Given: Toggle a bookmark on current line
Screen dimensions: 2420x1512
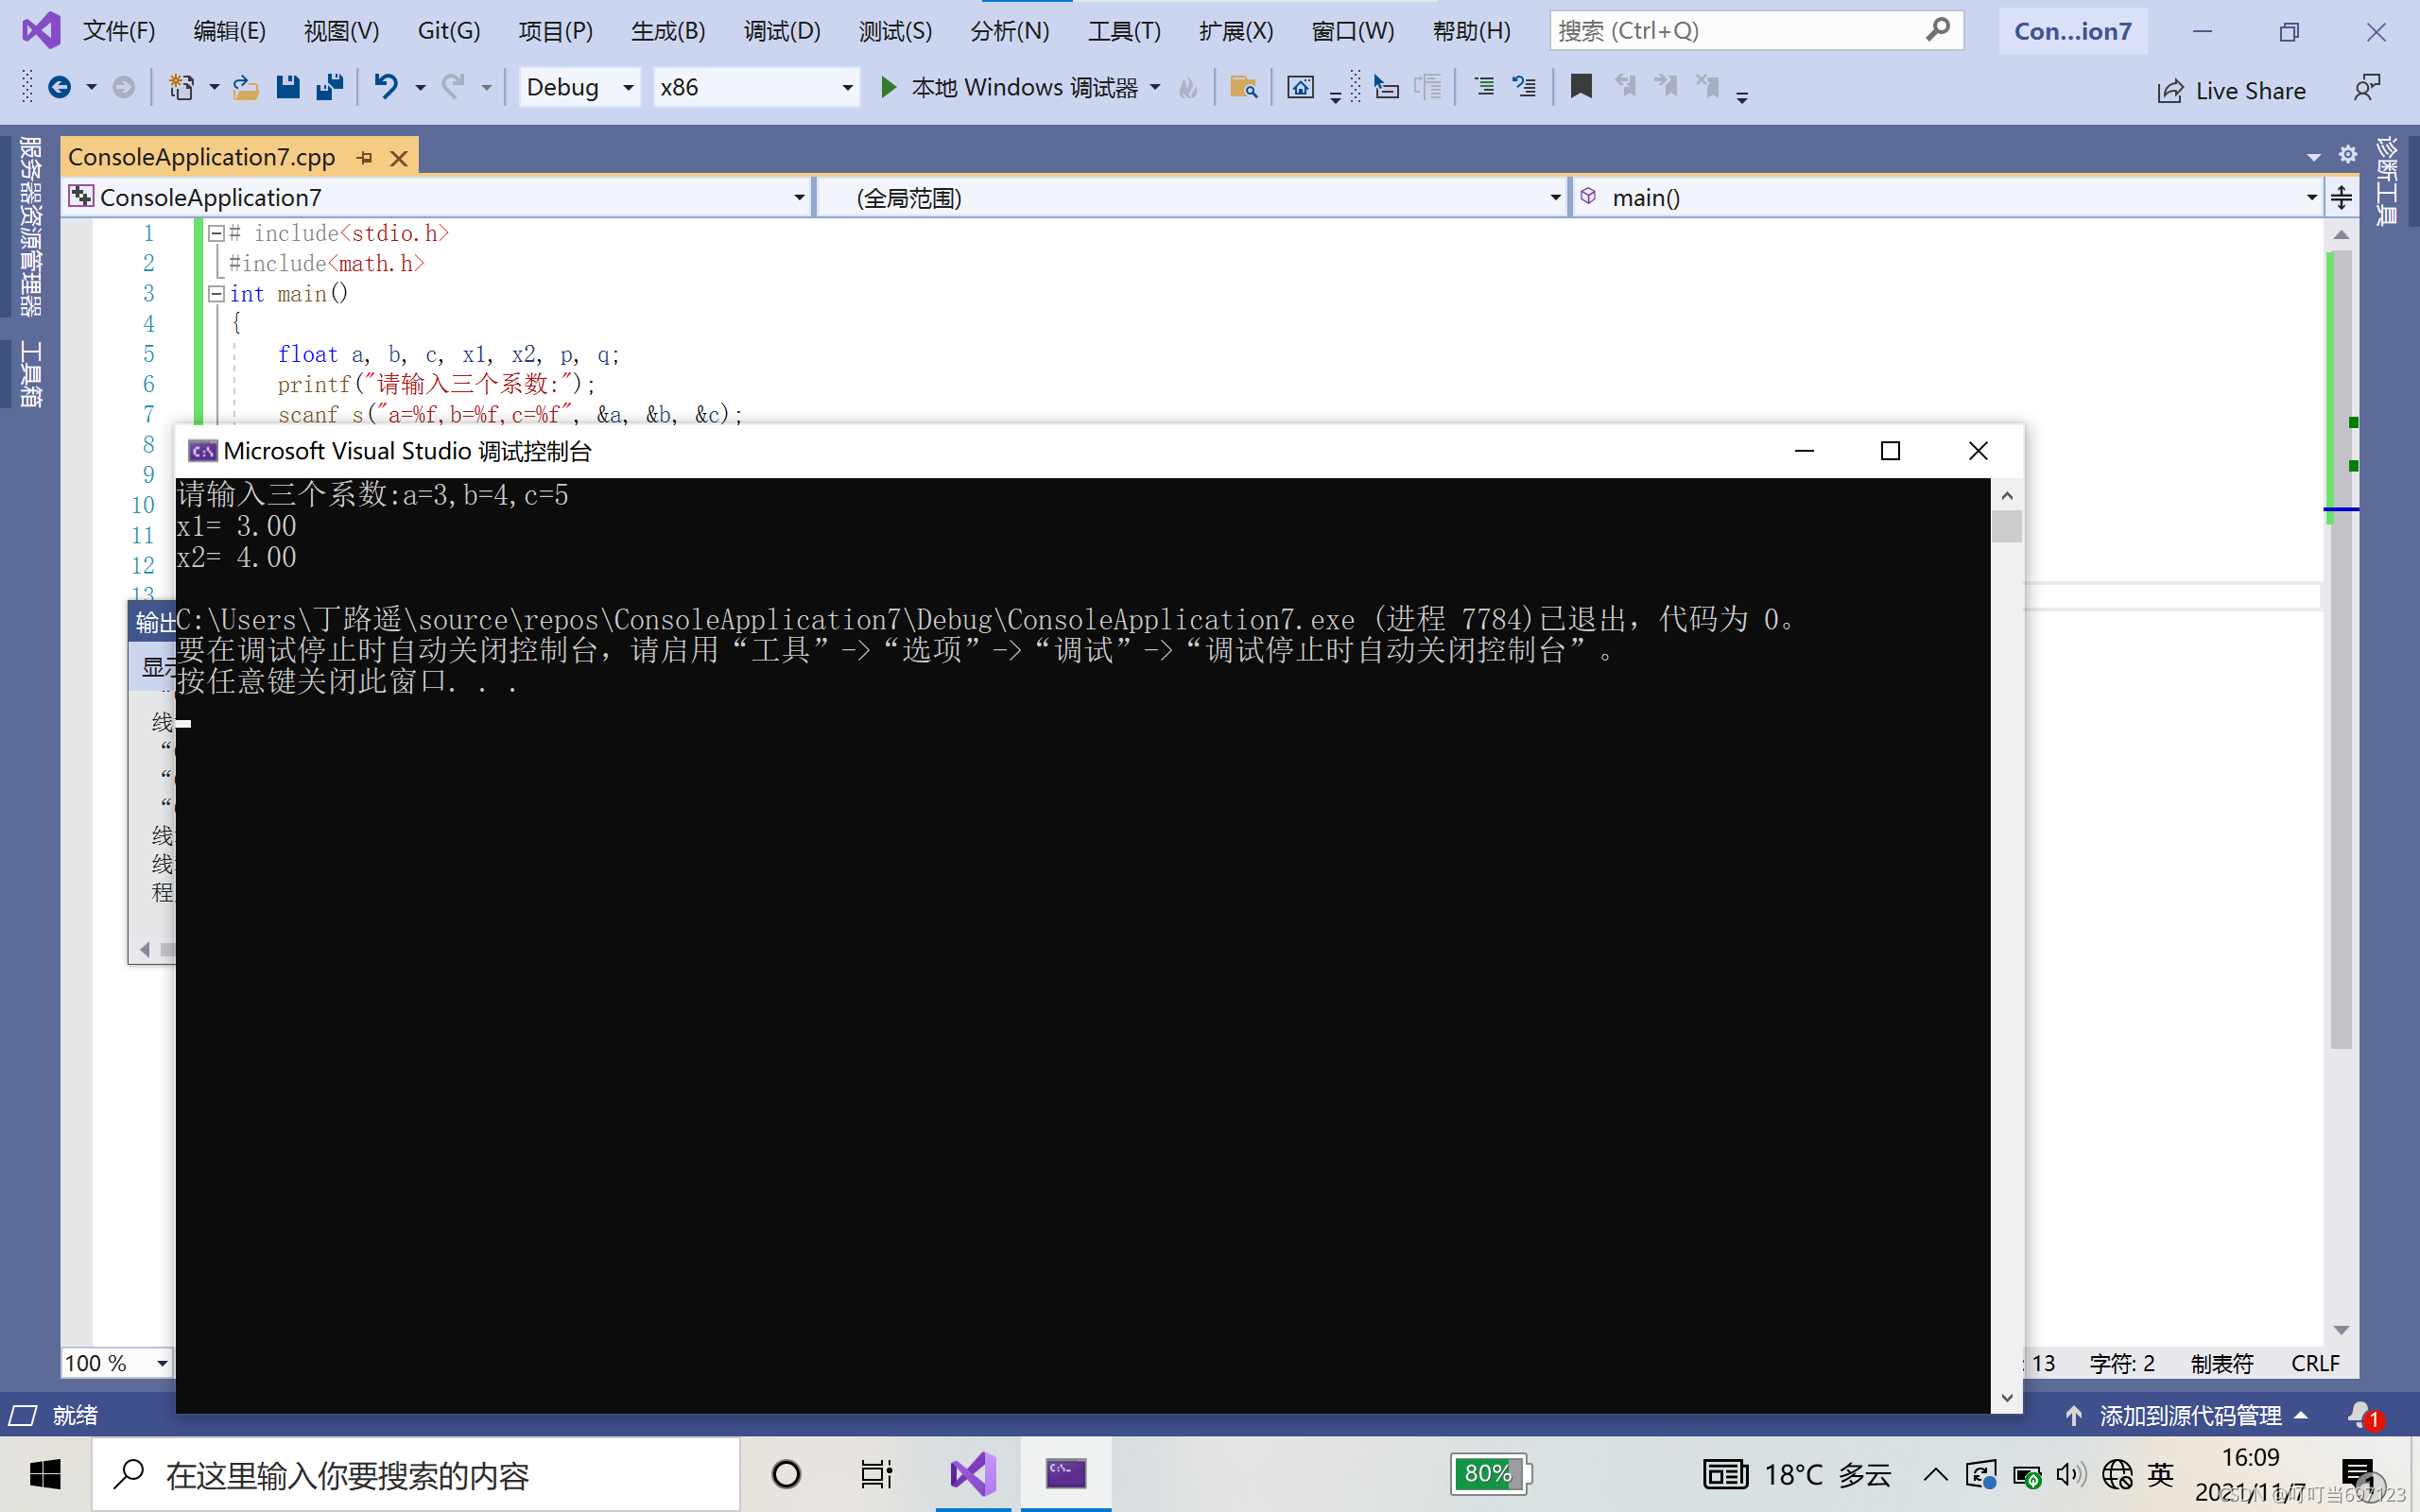Looking at the screenshot, I should pos(1581,88).
